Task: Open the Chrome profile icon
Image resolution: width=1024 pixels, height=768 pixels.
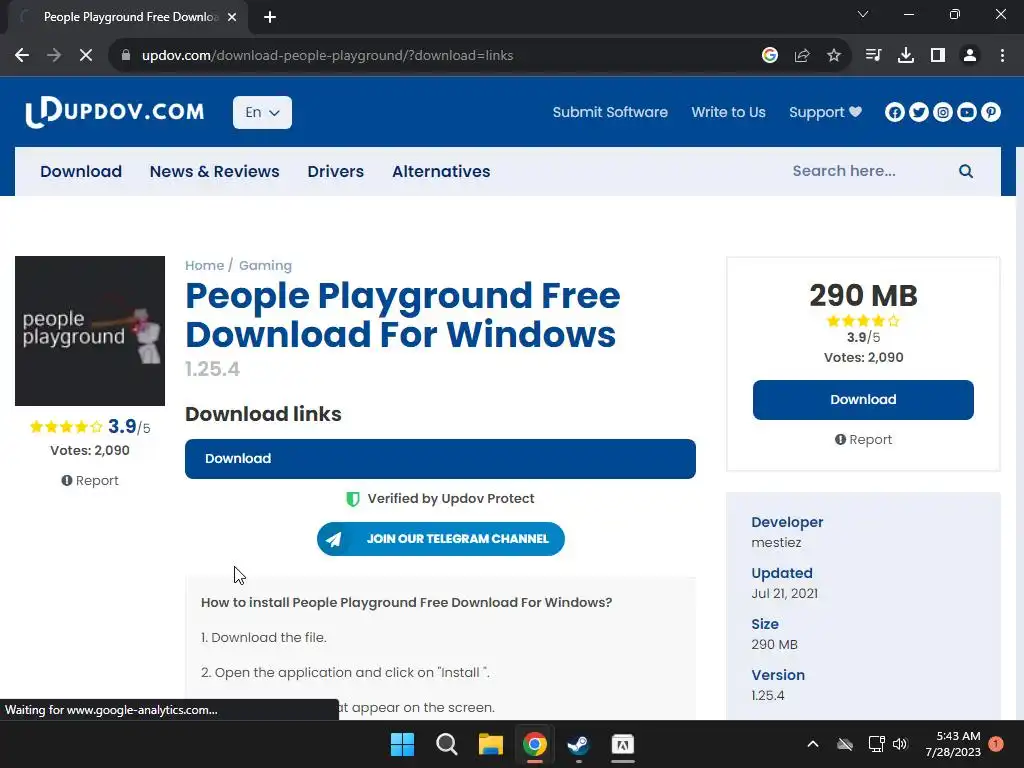Action: [x=970, y=56]
